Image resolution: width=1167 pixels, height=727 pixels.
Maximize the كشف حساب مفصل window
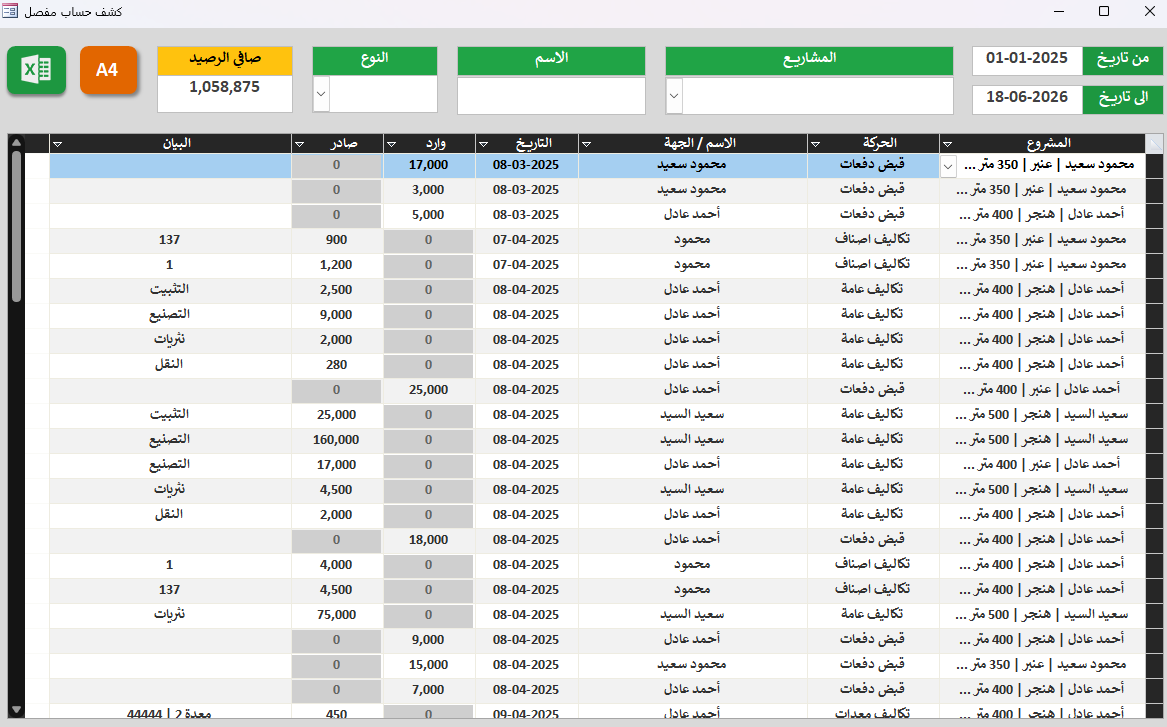(x=1104, y=11)
